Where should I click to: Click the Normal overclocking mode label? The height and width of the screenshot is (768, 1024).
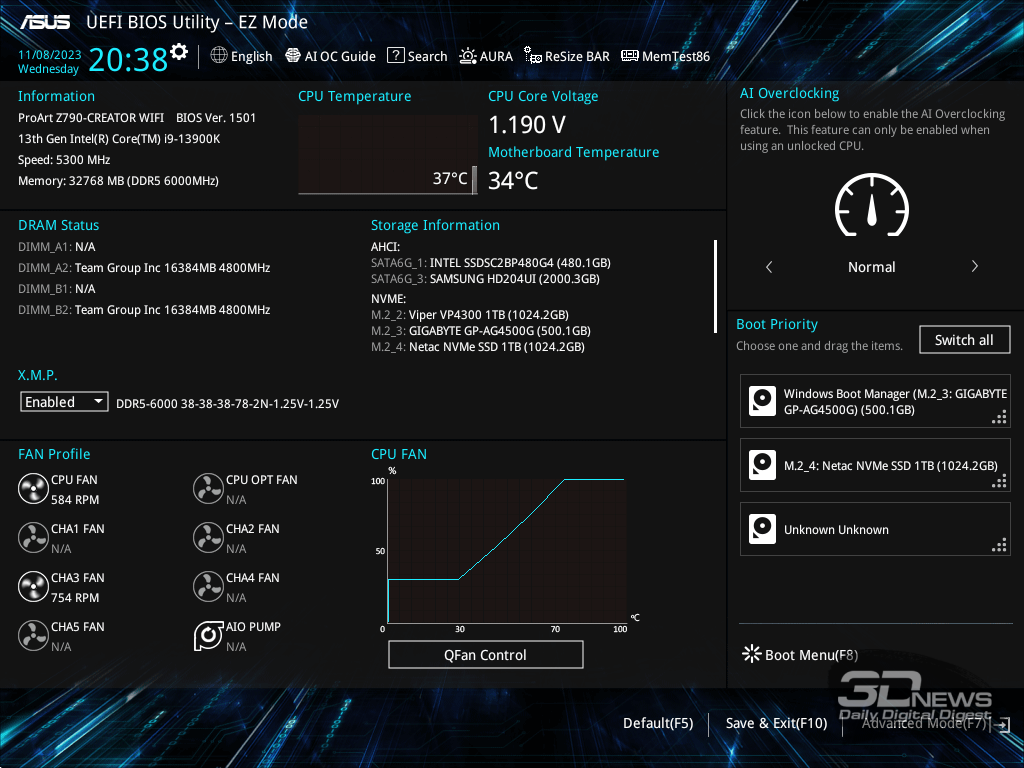point(871,267)
